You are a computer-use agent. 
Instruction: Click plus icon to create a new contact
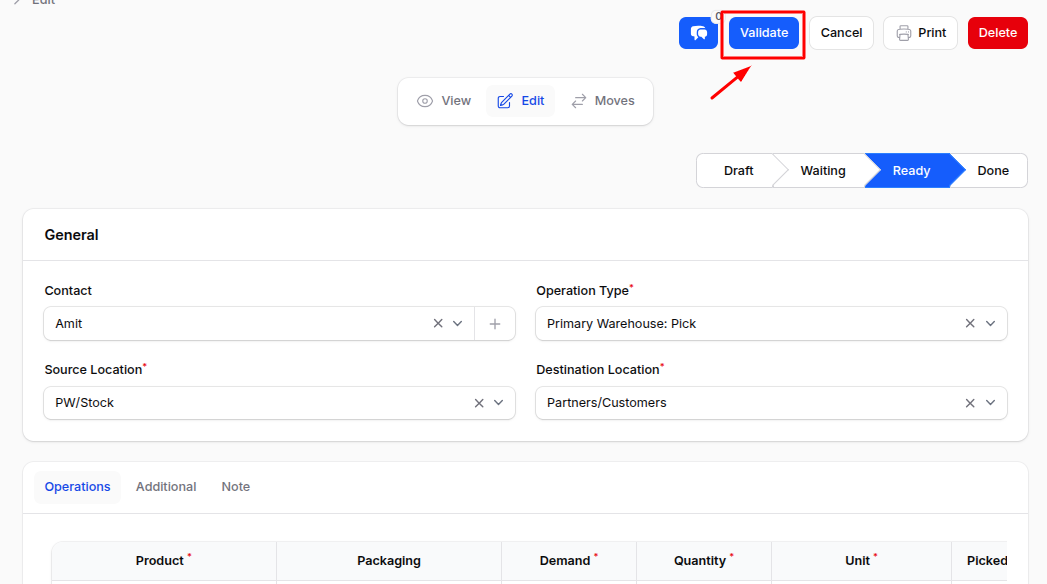point(494,323)
